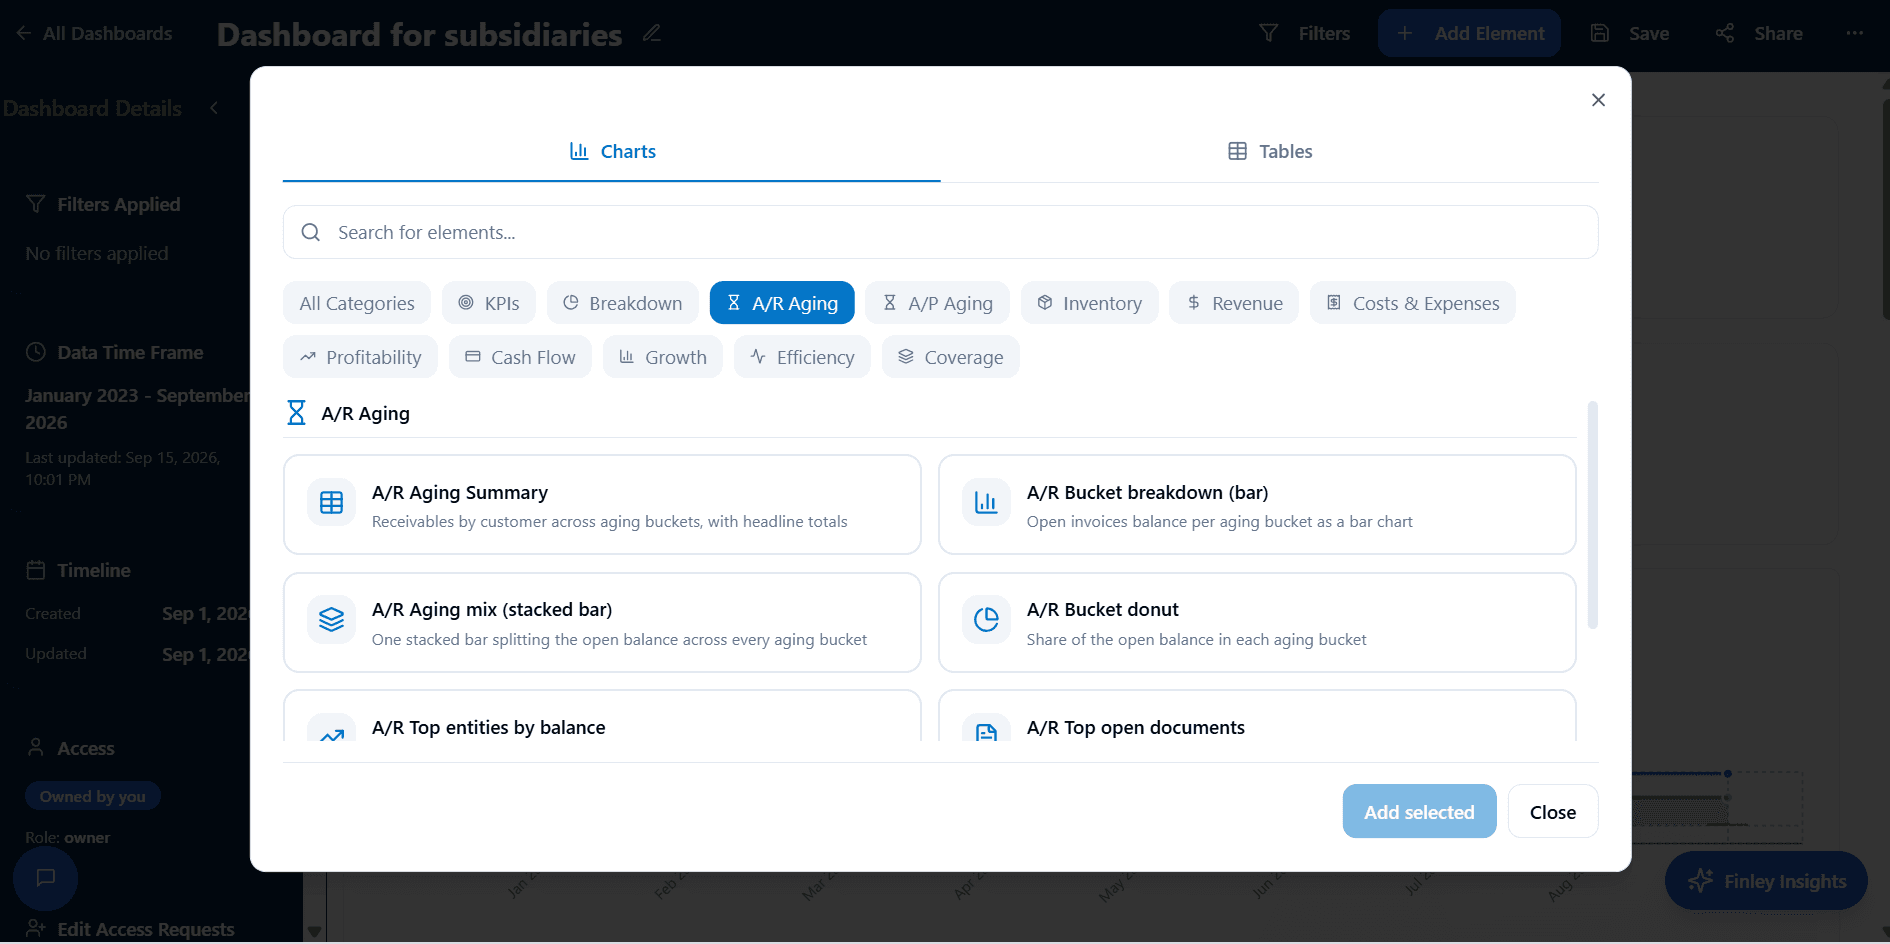
Task: Open the more options ellipsis menu
Action: click(x=1855, y=33)
